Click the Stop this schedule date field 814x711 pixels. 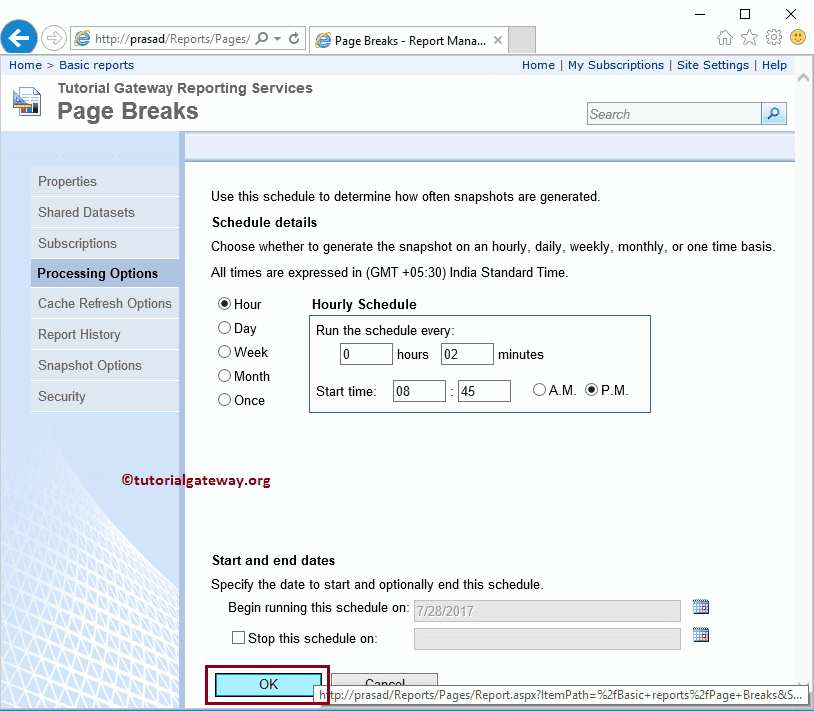(x=547, y=639)
